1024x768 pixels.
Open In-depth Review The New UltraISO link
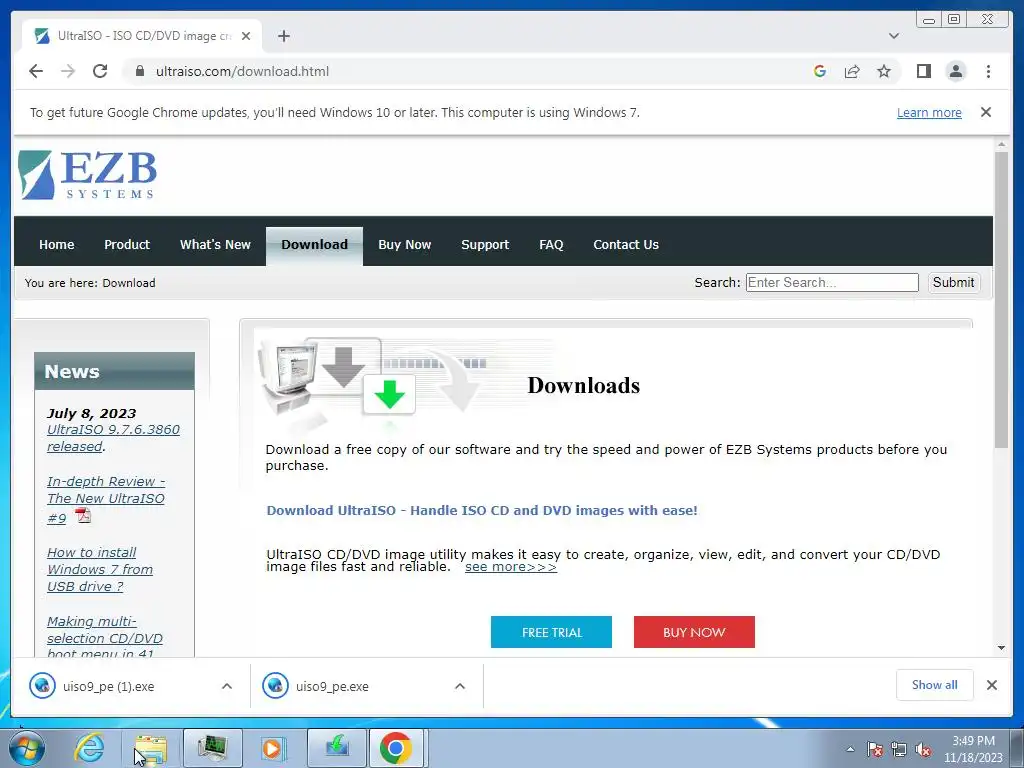[x=106, y=499]
